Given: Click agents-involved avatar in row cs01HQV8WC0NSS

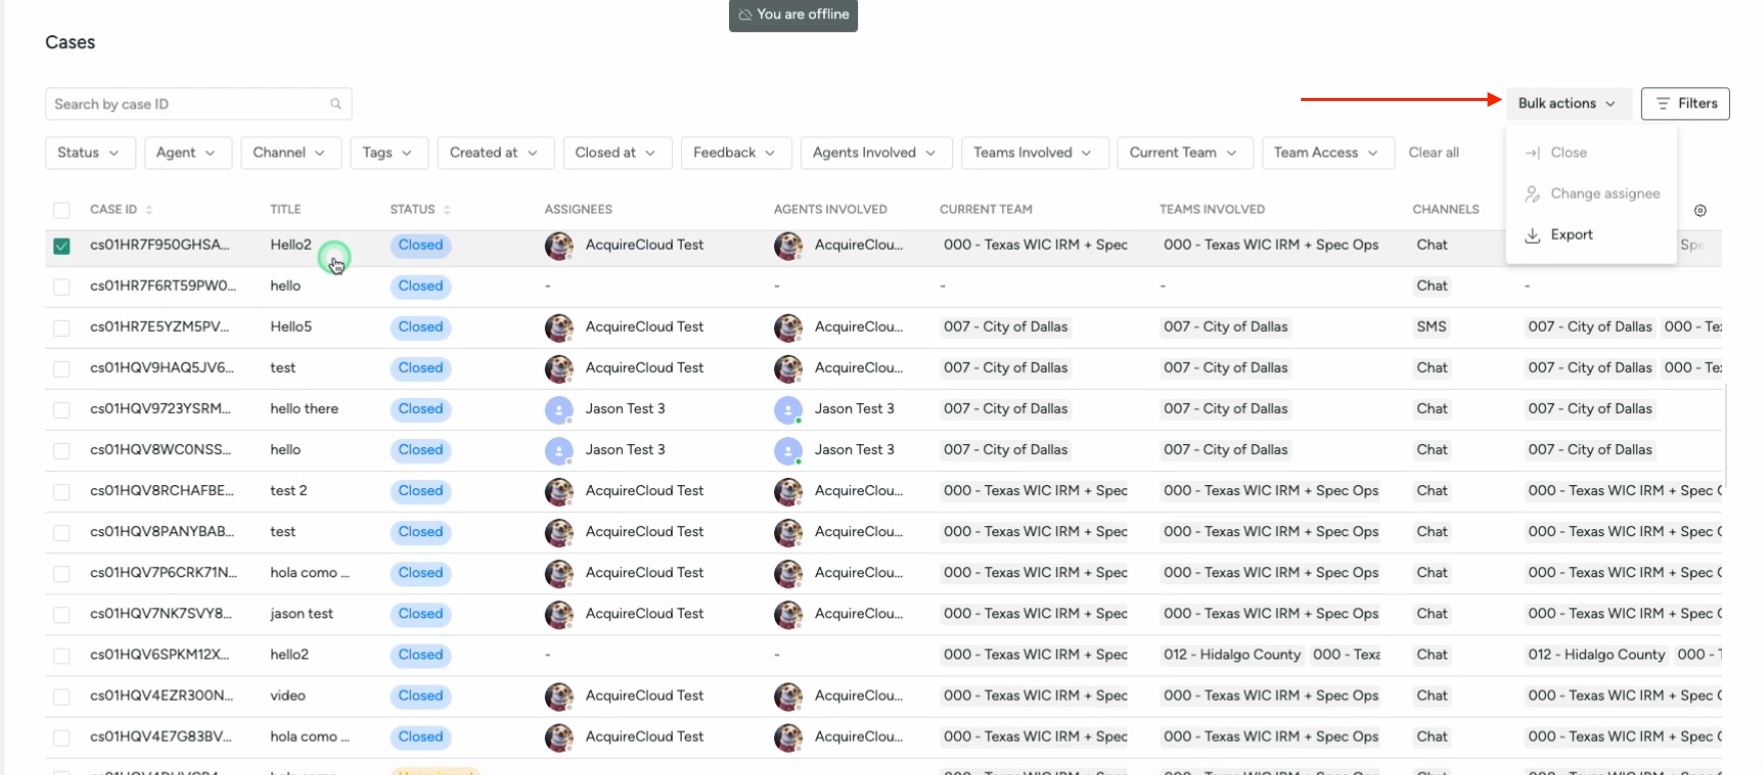Looking at the screenshot, I should pyautogui.click(x=788, y=451).
